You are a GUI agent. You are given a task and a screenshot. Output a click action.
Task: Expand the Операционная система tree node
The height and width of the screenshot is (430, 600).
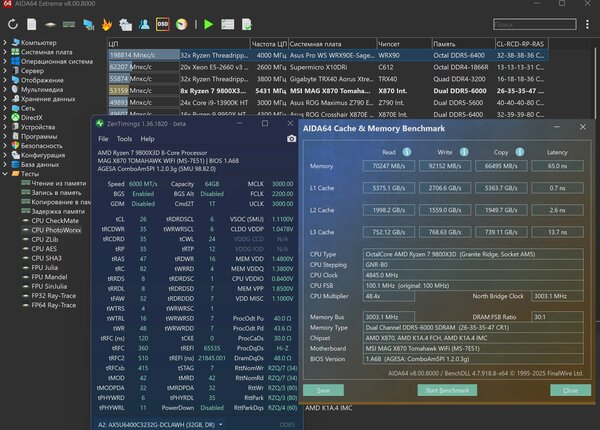click(5, 61)
